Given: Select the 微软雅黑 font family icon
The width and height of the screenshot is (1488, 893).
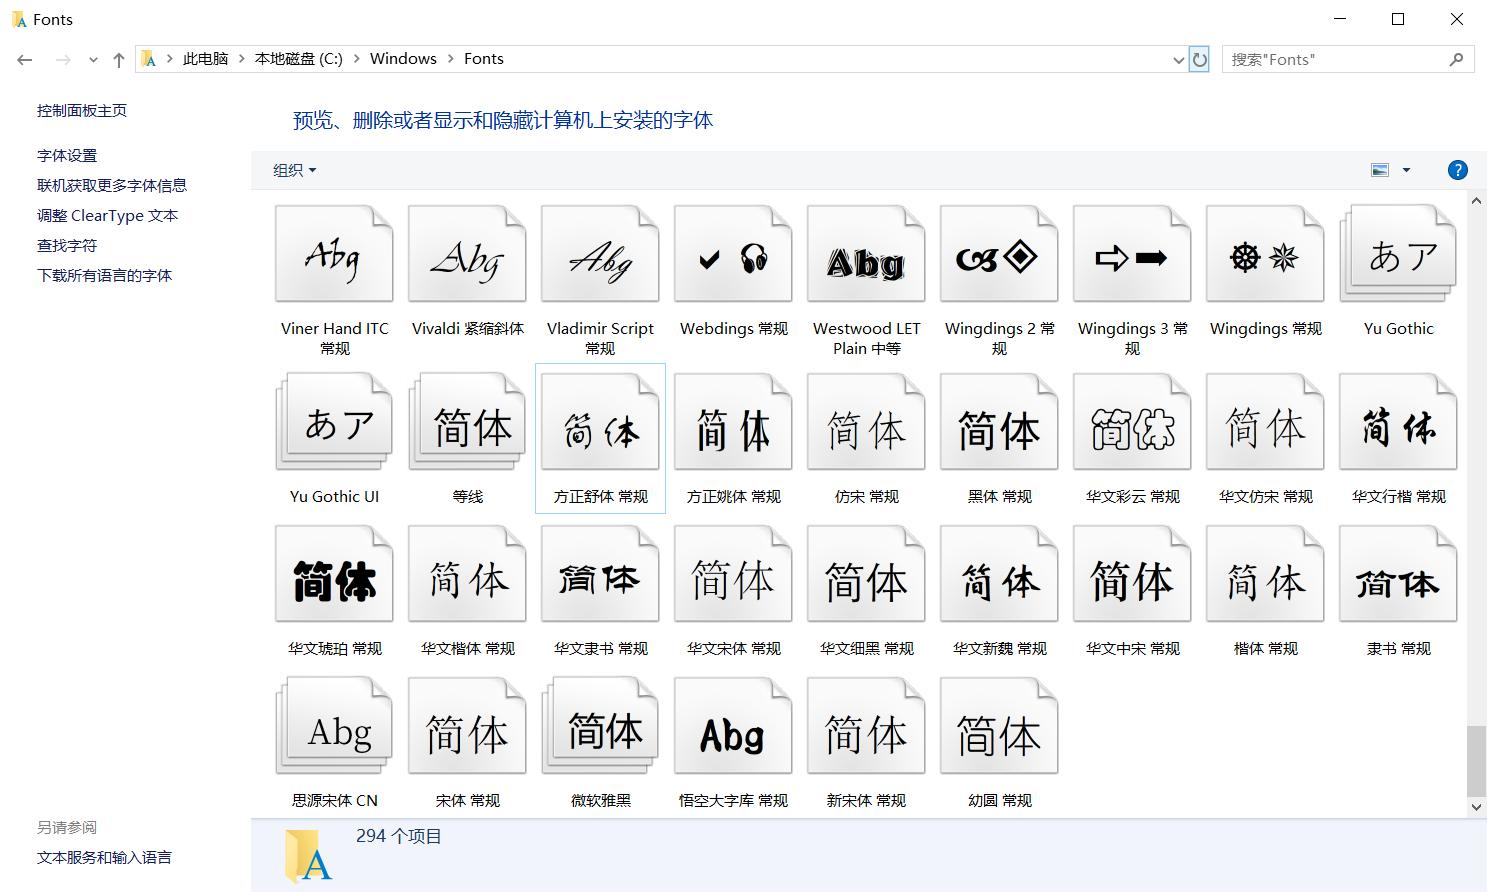Looking at the screenshot, I should 600,726.
